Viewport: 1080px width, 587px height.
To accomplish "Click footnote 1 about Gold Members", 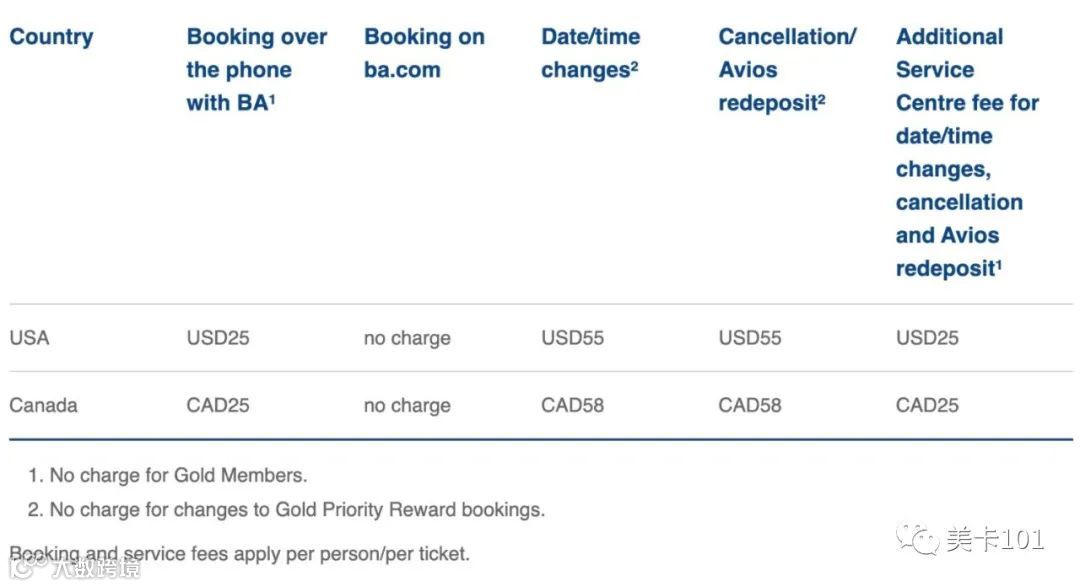I will coord(168,476).
